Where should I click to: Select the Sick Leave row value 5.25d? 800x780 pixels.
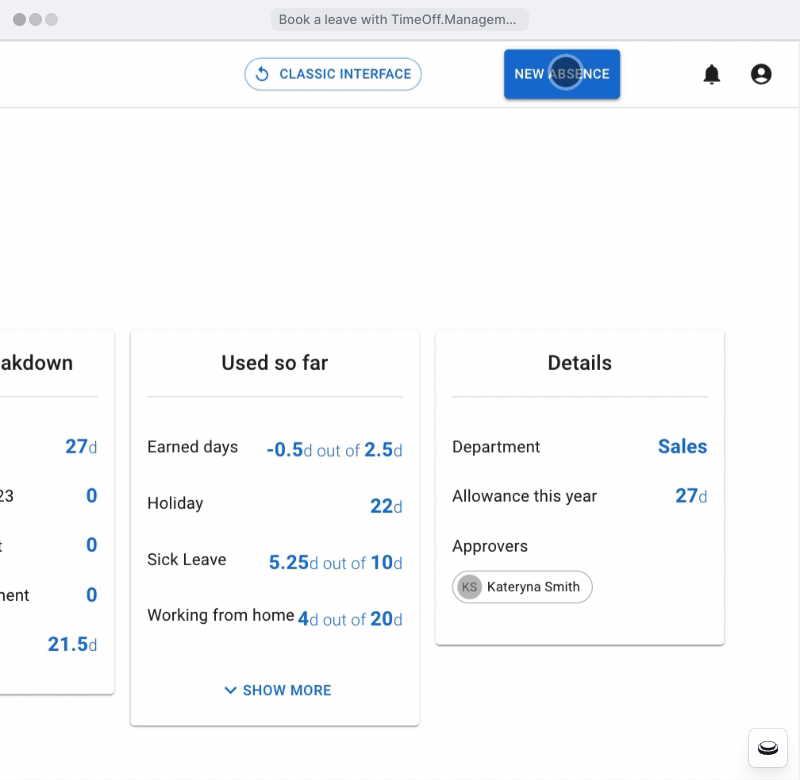(296, 562)
